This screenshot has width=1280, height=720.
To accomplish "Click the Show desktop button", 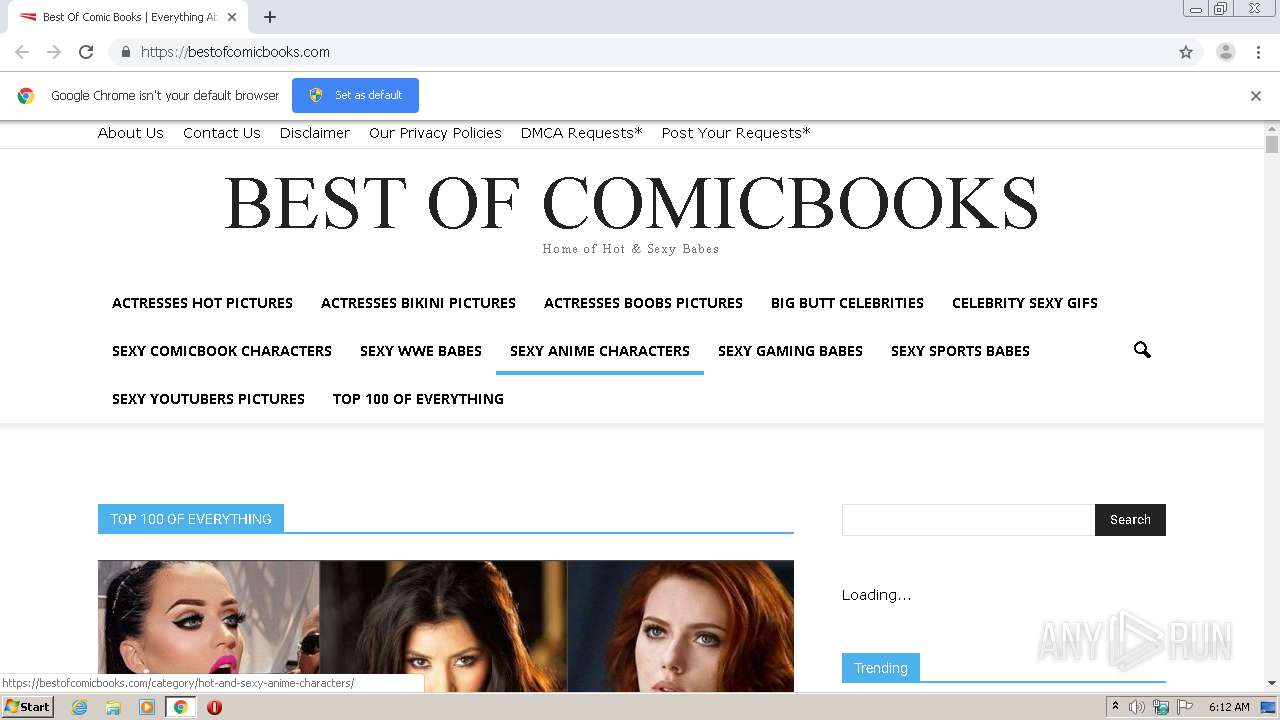I will click(1268, 707).
